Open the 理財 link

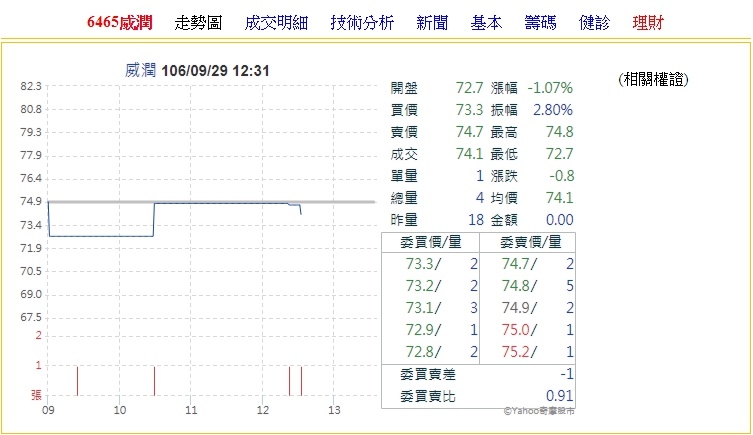[x=648, y=23]
